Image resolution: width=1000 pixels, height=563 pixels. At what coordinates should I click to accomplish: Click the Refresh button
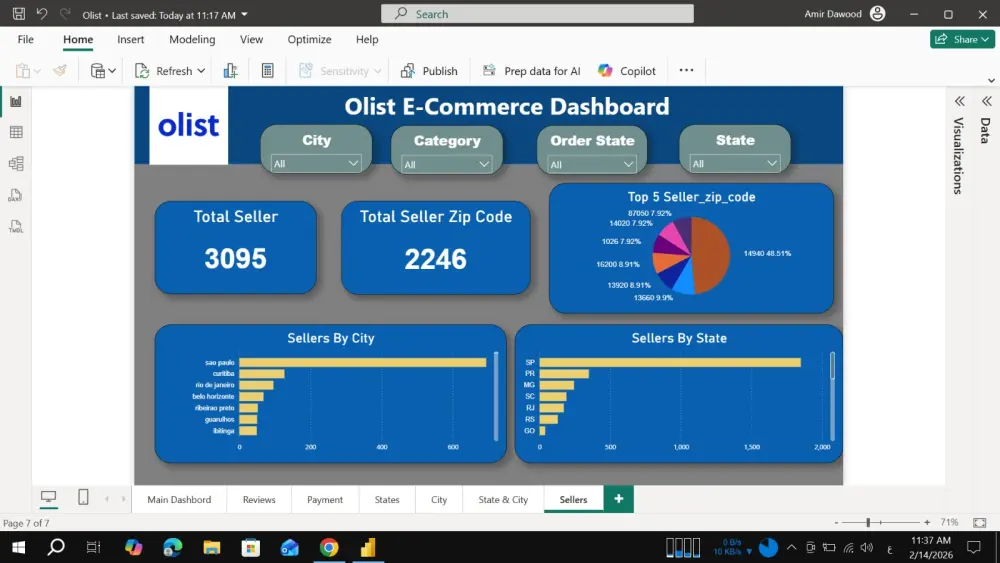click(x=163, y=71)
